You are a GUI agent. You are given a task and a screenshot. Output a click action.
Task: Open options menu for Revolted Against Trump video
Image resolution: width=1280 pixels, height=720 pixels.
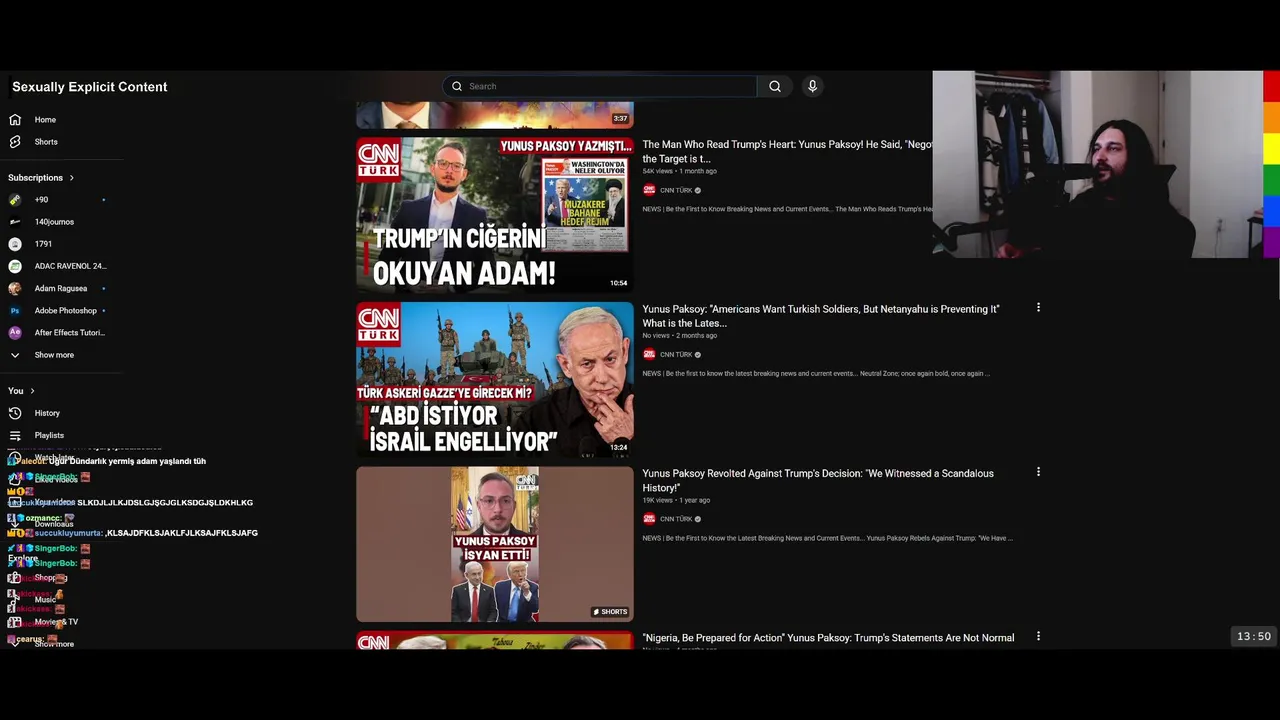(x=1038, y=472)
